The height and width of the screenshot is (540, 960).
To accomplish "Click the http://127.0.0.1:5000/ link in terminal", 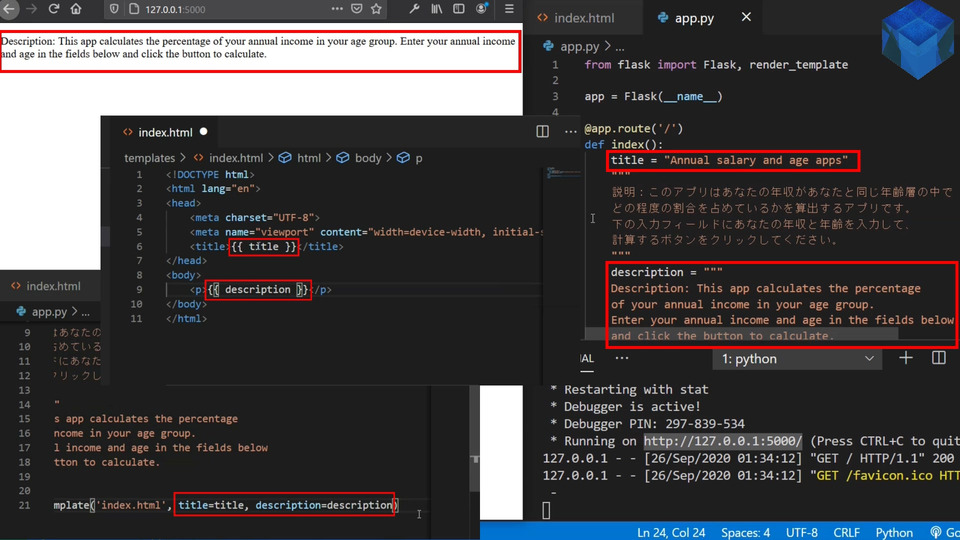I will point(722,441).
